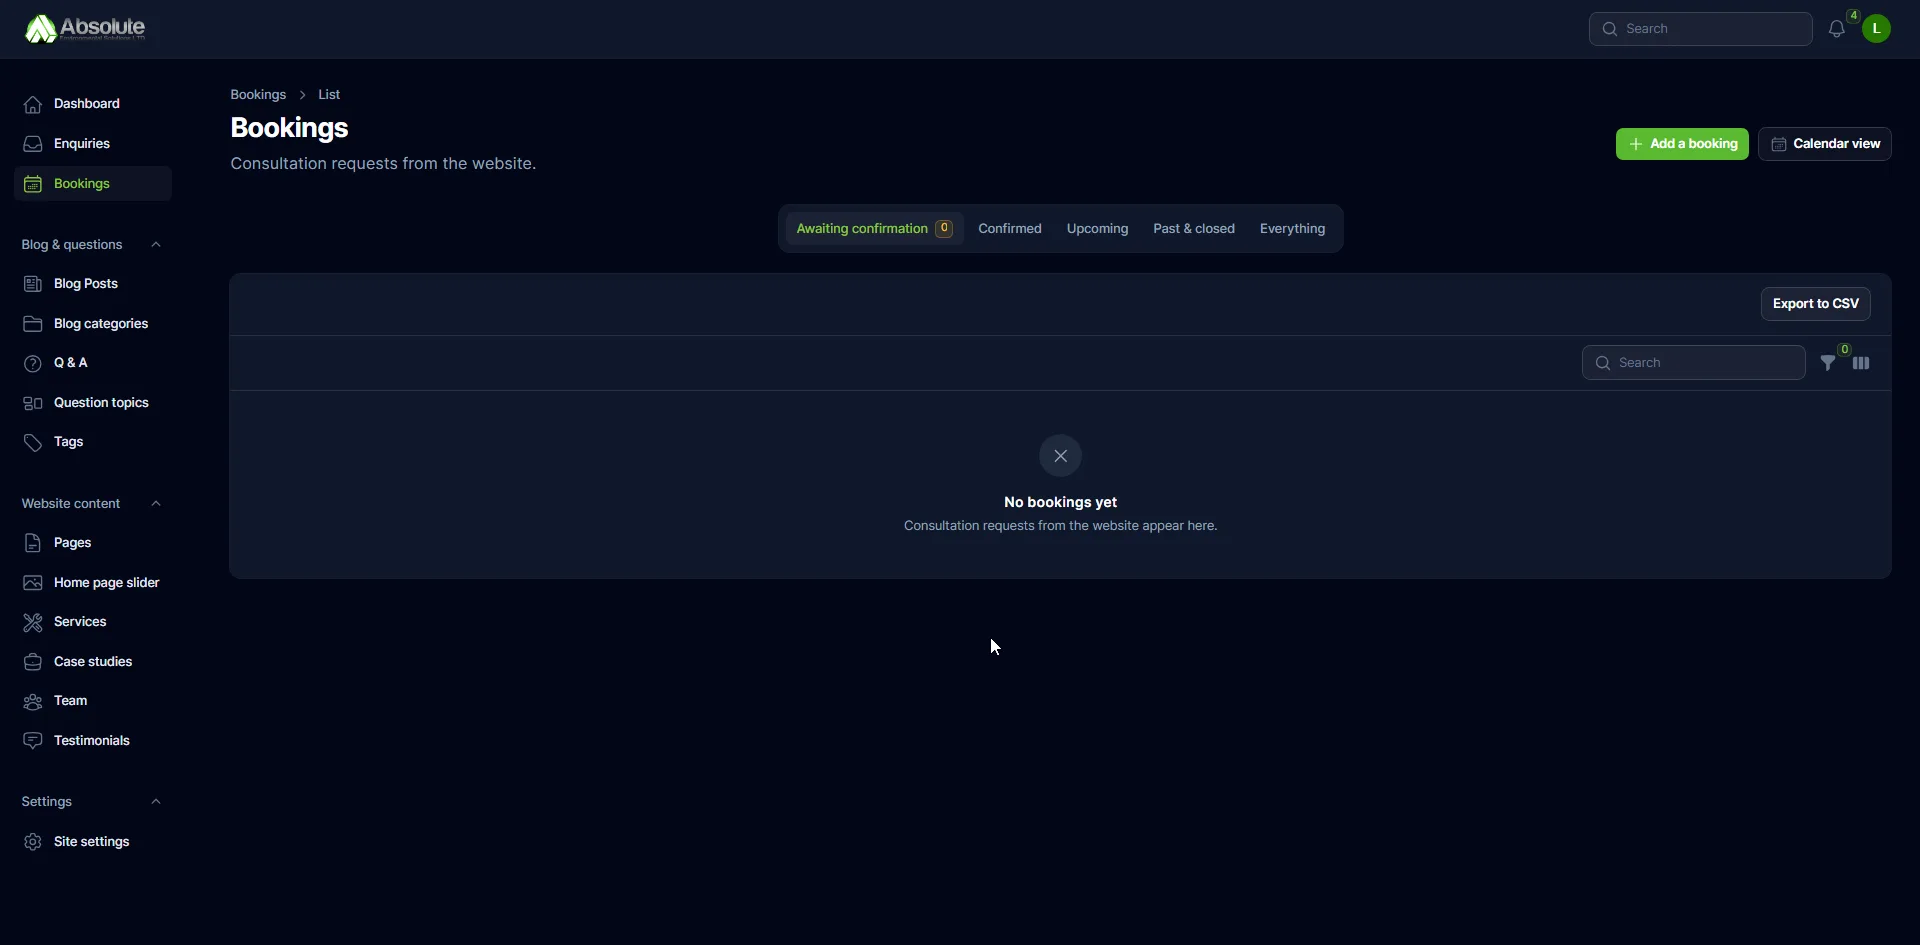The width and height of the screenshot is (1920, 945).
Task: Click the Tags icon
Action: (x=33, y=442)
